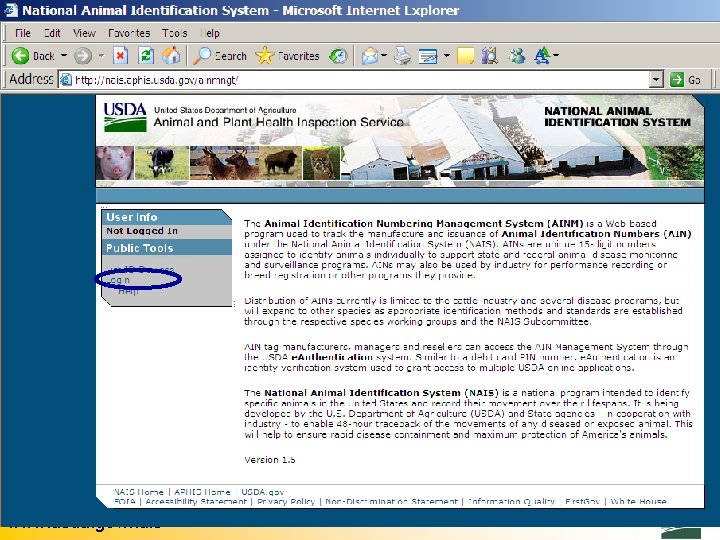The image size is (720, 540).
Task: Click the Help link under Public Tools
Action: [128, 291]
